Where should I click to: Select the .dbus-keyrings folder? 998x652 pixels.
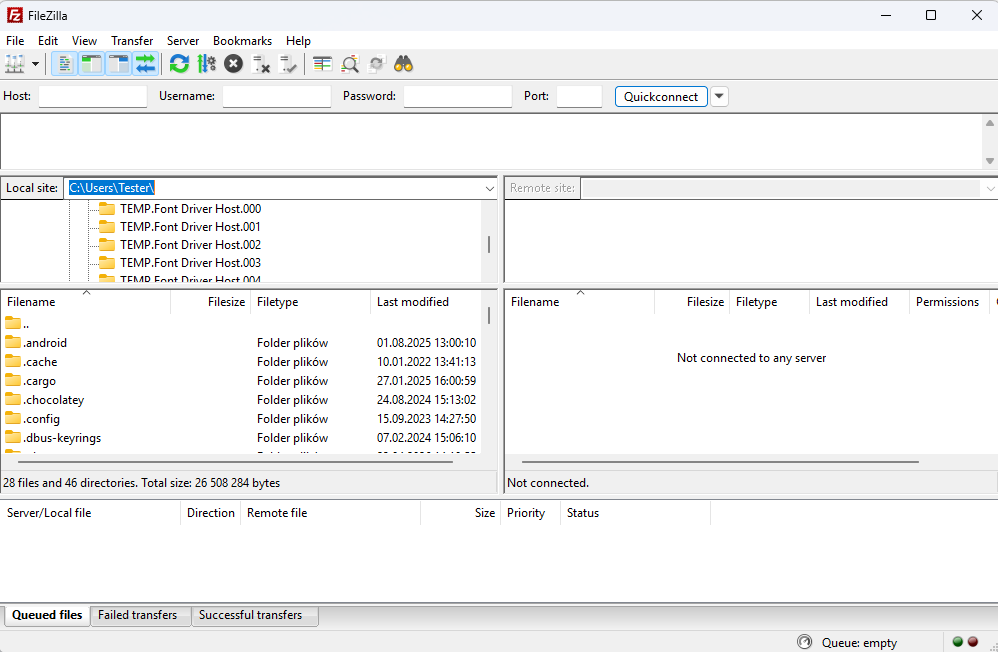(x=242, y=438)
